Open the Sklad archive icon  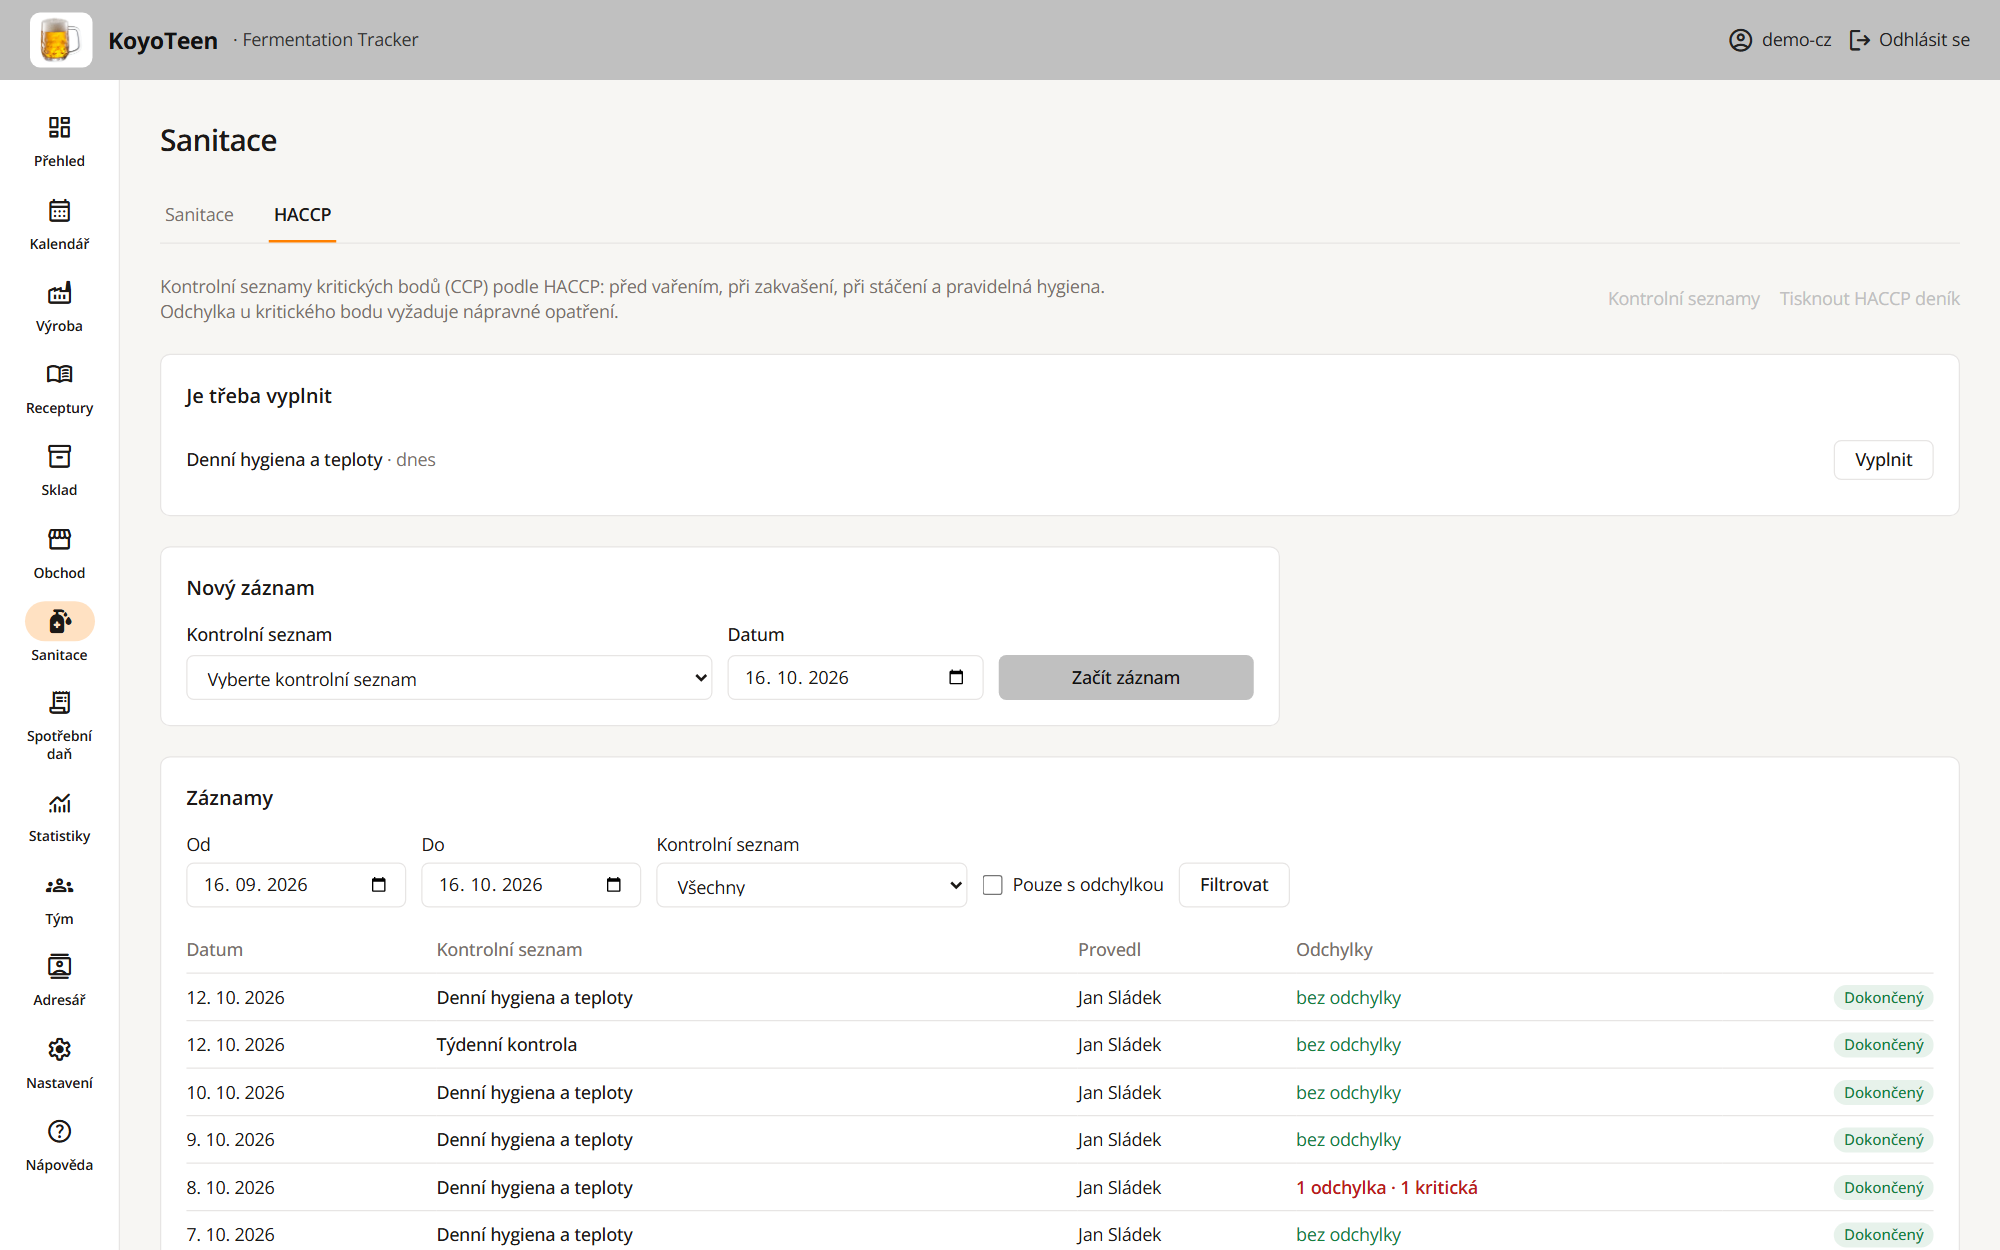pos(59,457)
